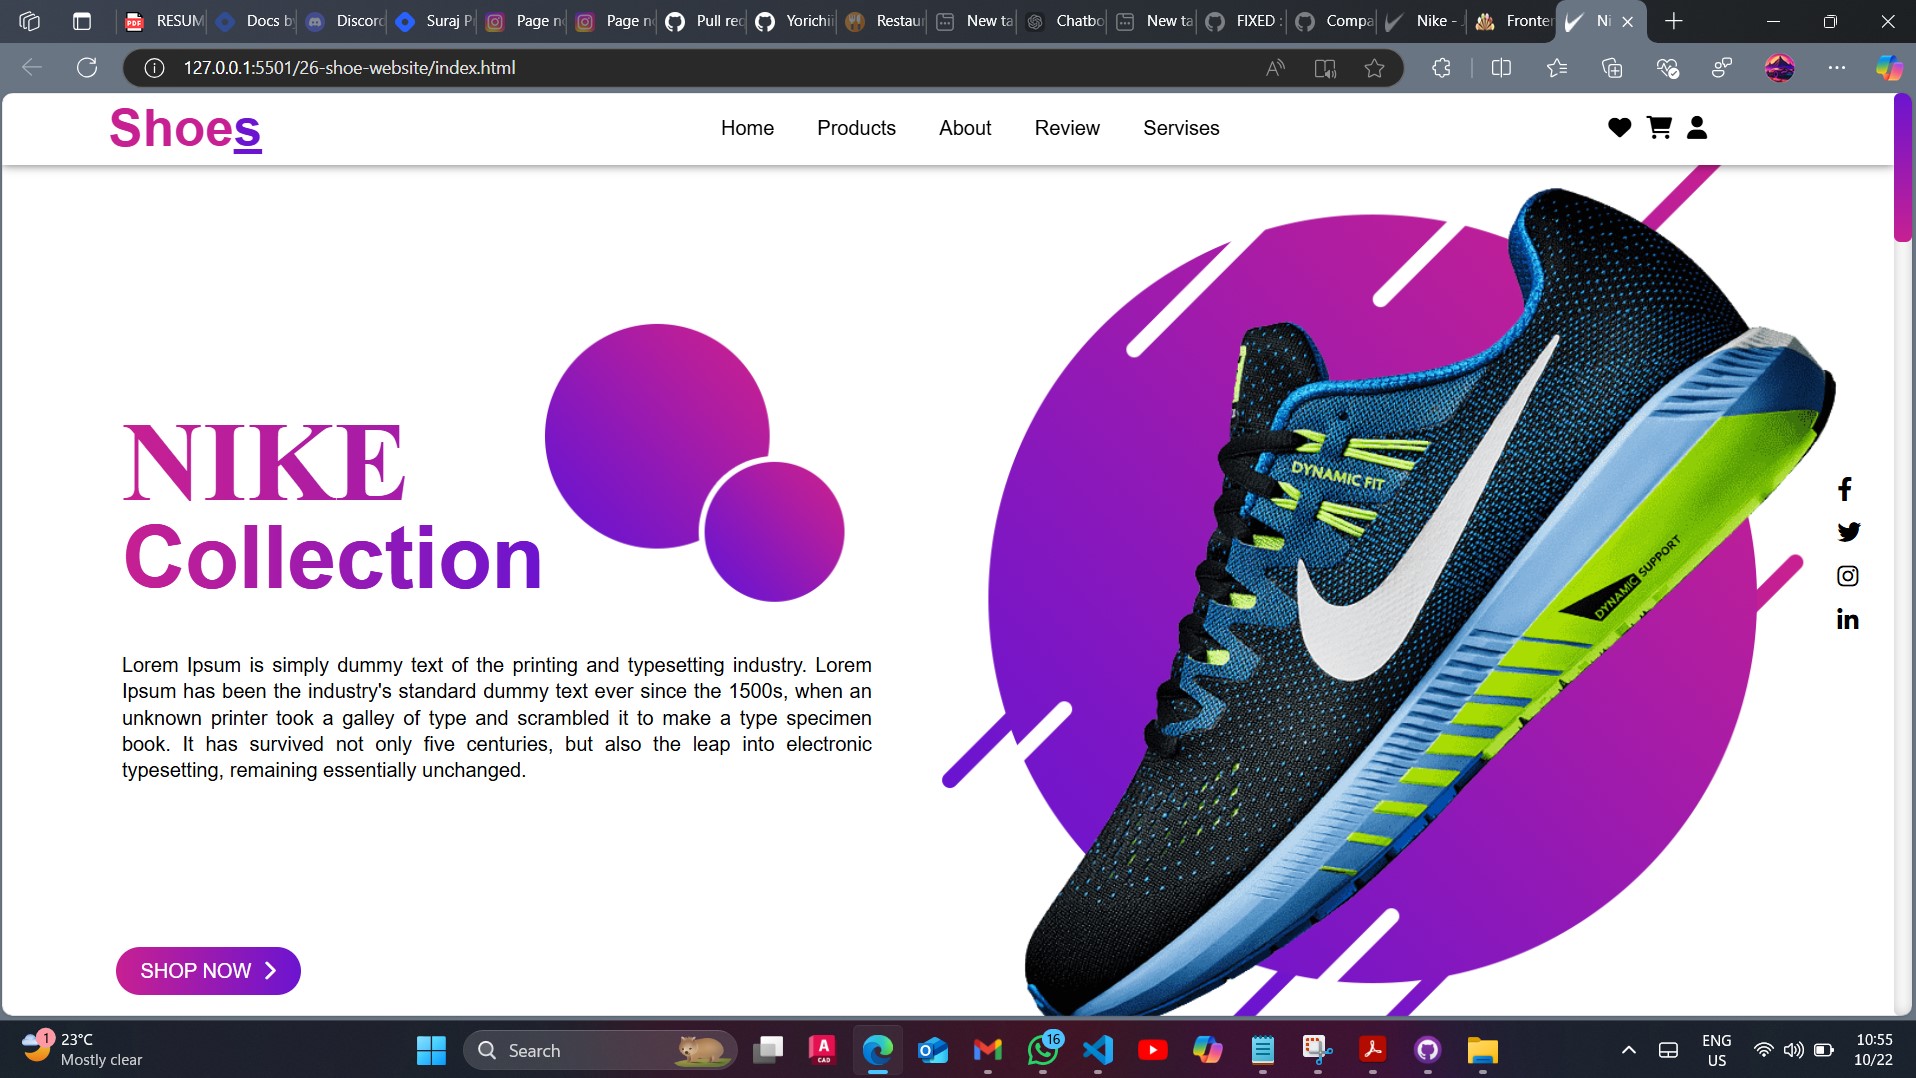Open Copilot icon in browser toolbar

(1889, 68)
